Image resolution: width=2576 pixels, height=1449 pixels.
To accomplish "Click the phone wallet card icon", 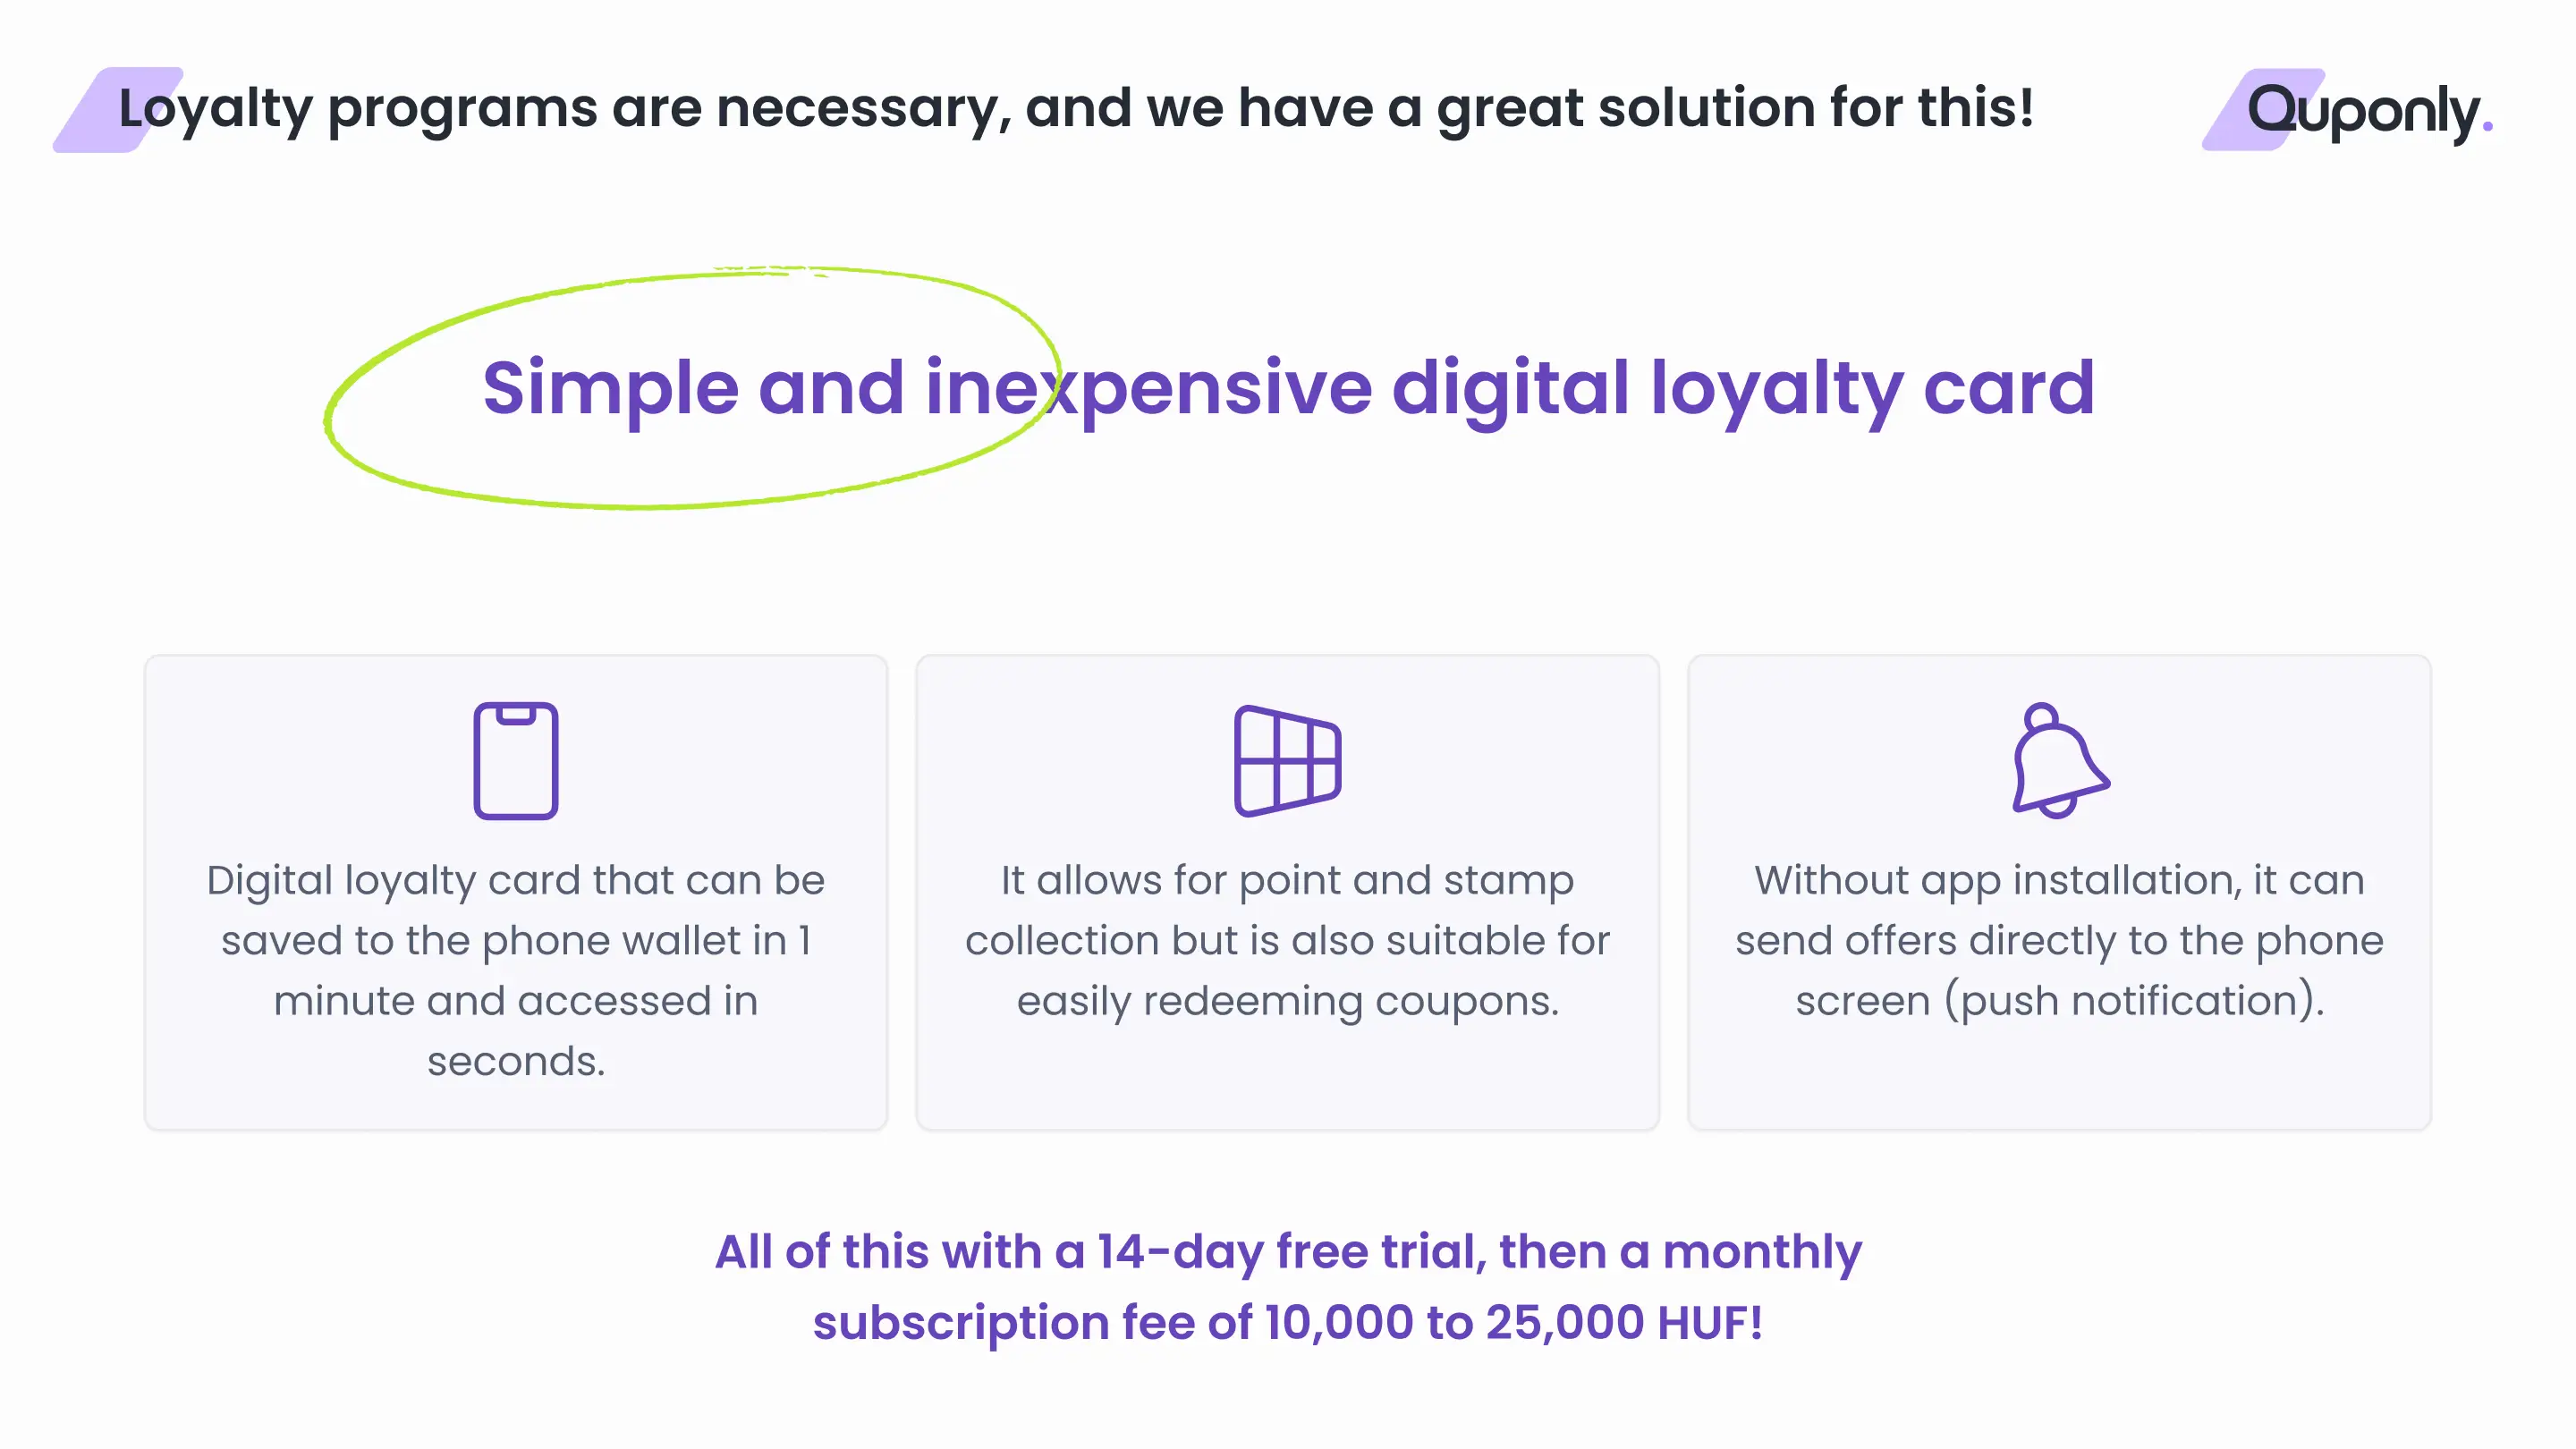I will (515, 761).
